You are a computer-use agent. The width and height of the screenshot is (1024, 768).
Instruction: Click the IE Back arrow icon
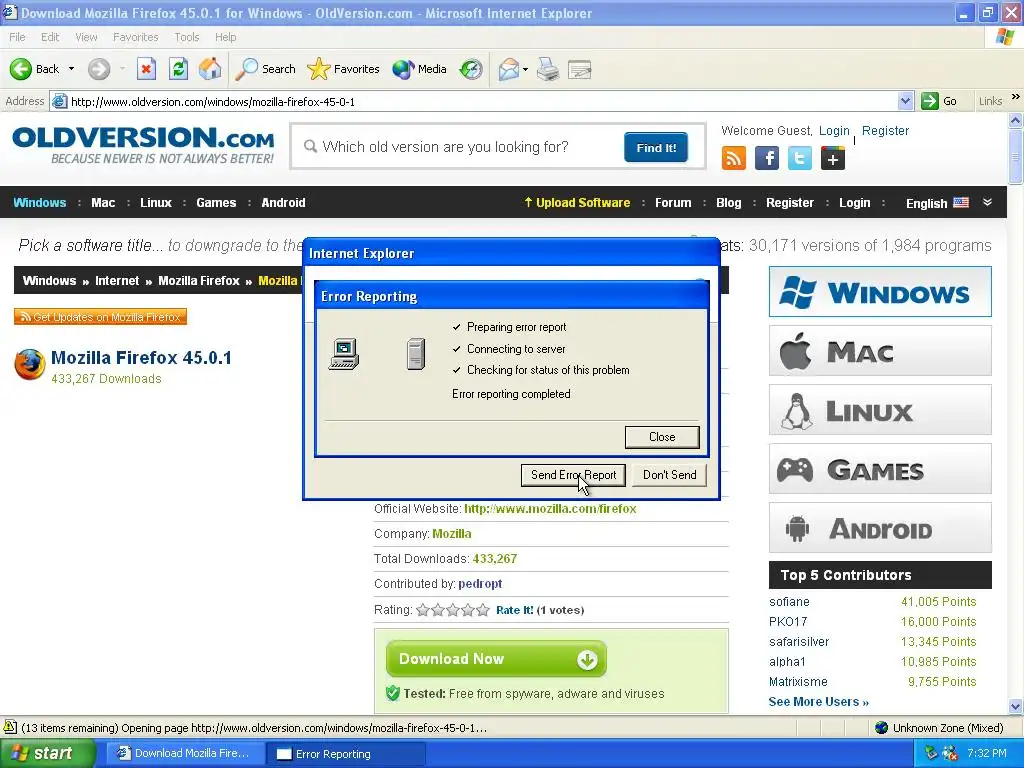coord(20,69)
